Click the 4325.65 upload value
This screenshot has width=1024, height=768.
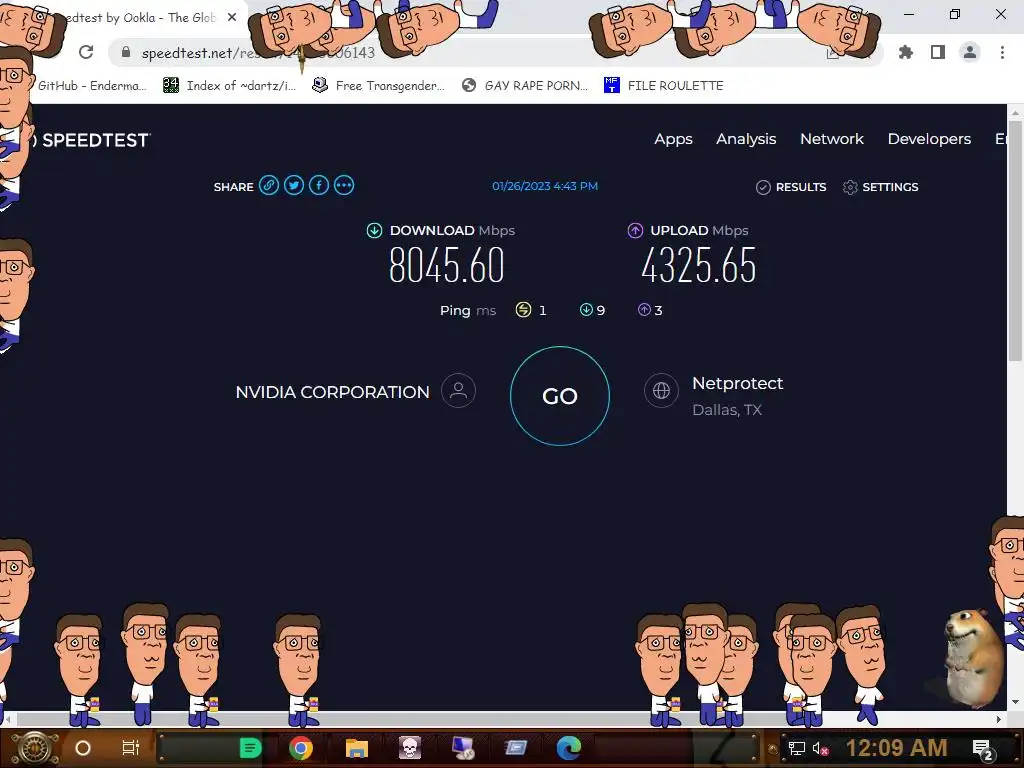pyautogui.click(x=699, y=265)
